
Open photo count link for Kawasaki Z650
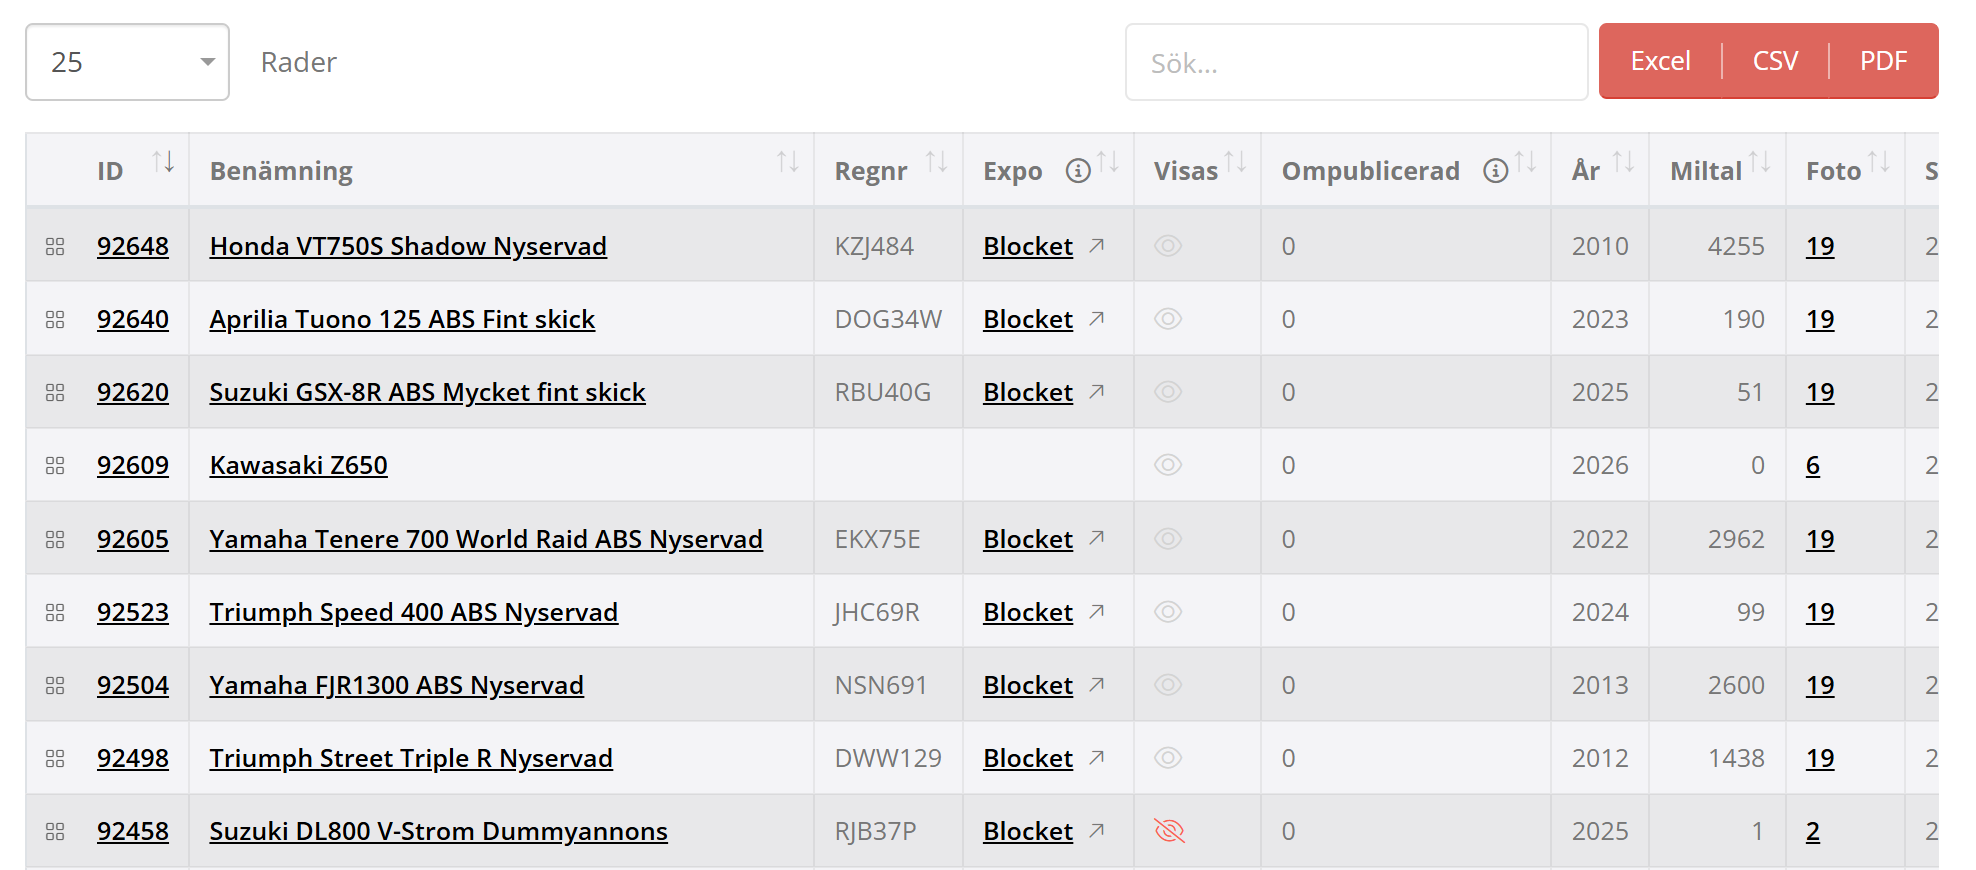(x=1813, y=465)
